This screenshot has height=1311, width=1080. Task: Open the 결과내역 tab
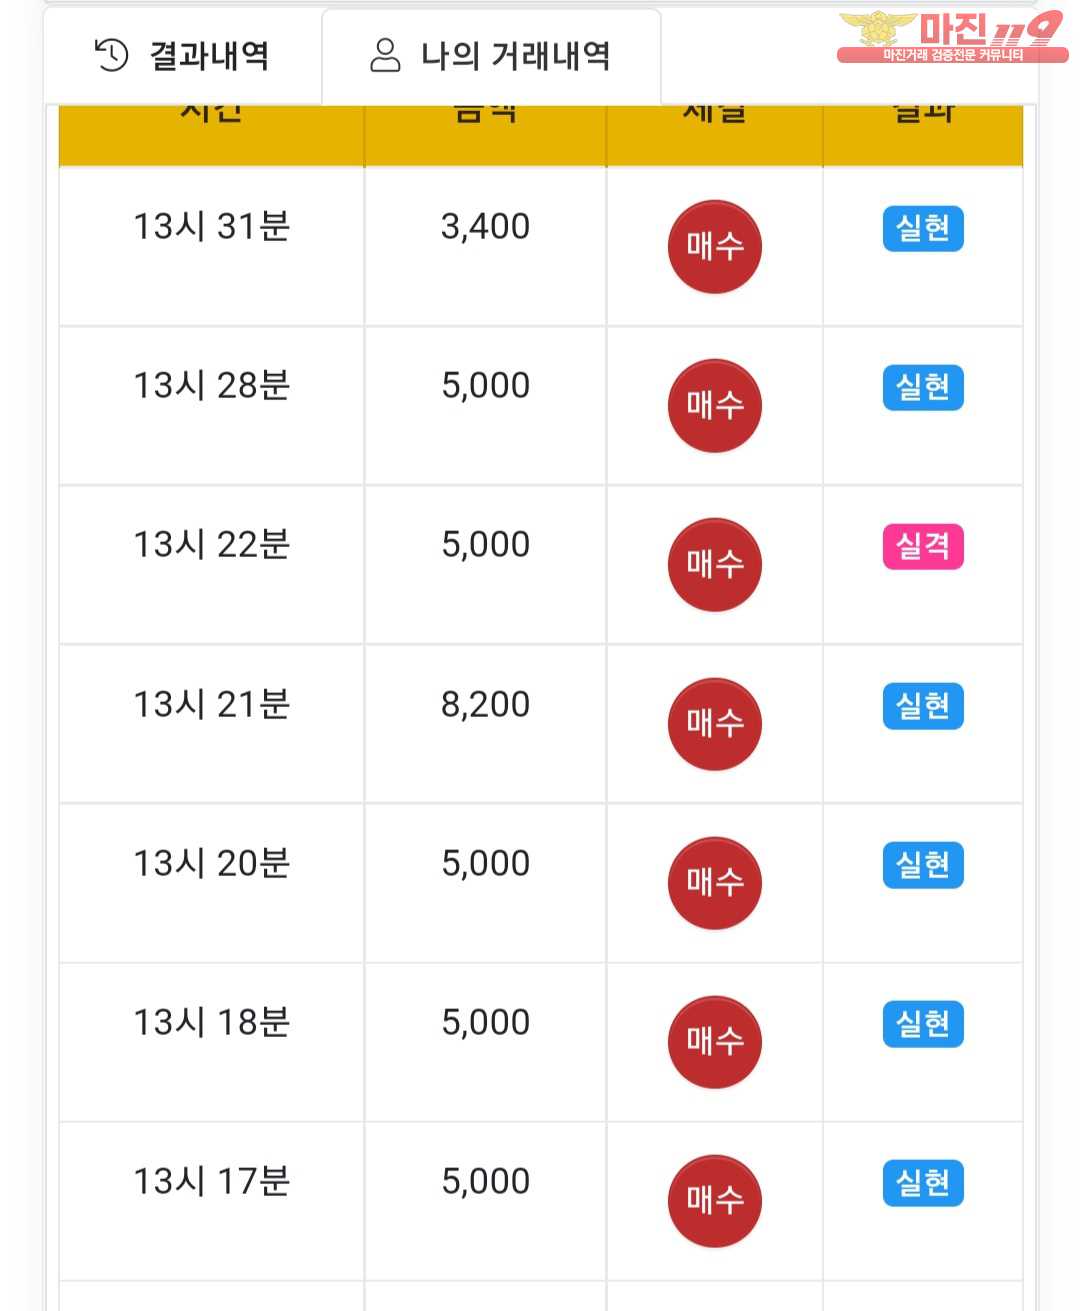(182, 55)
